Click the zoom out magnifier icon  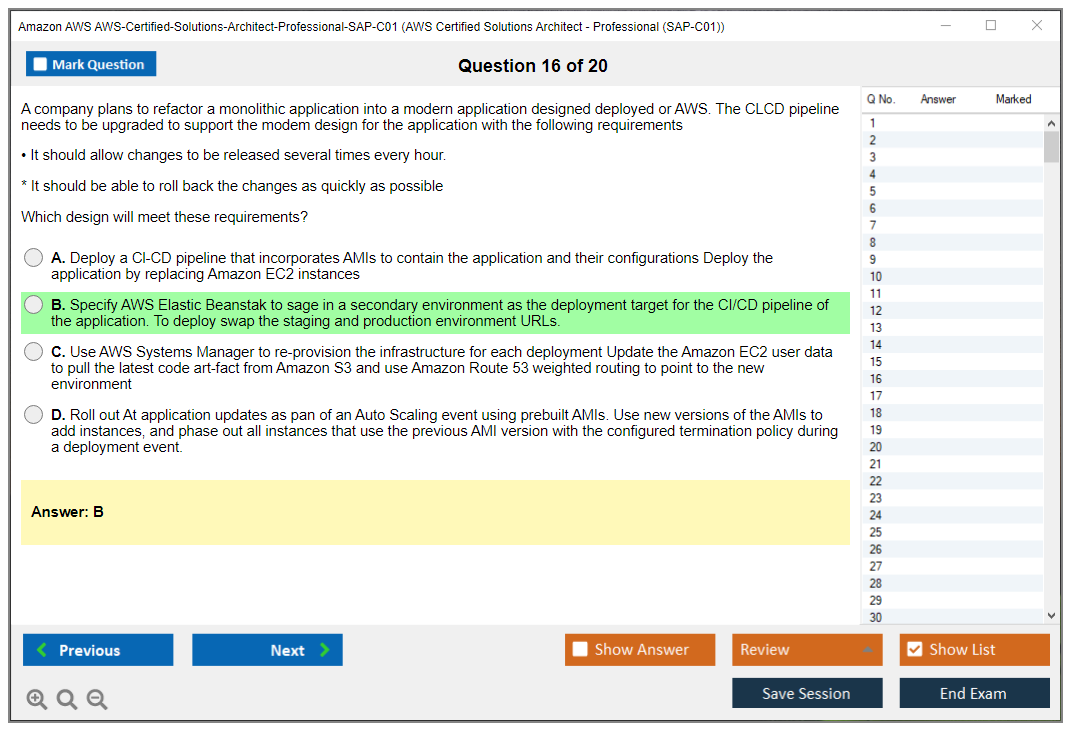point(97,700)
